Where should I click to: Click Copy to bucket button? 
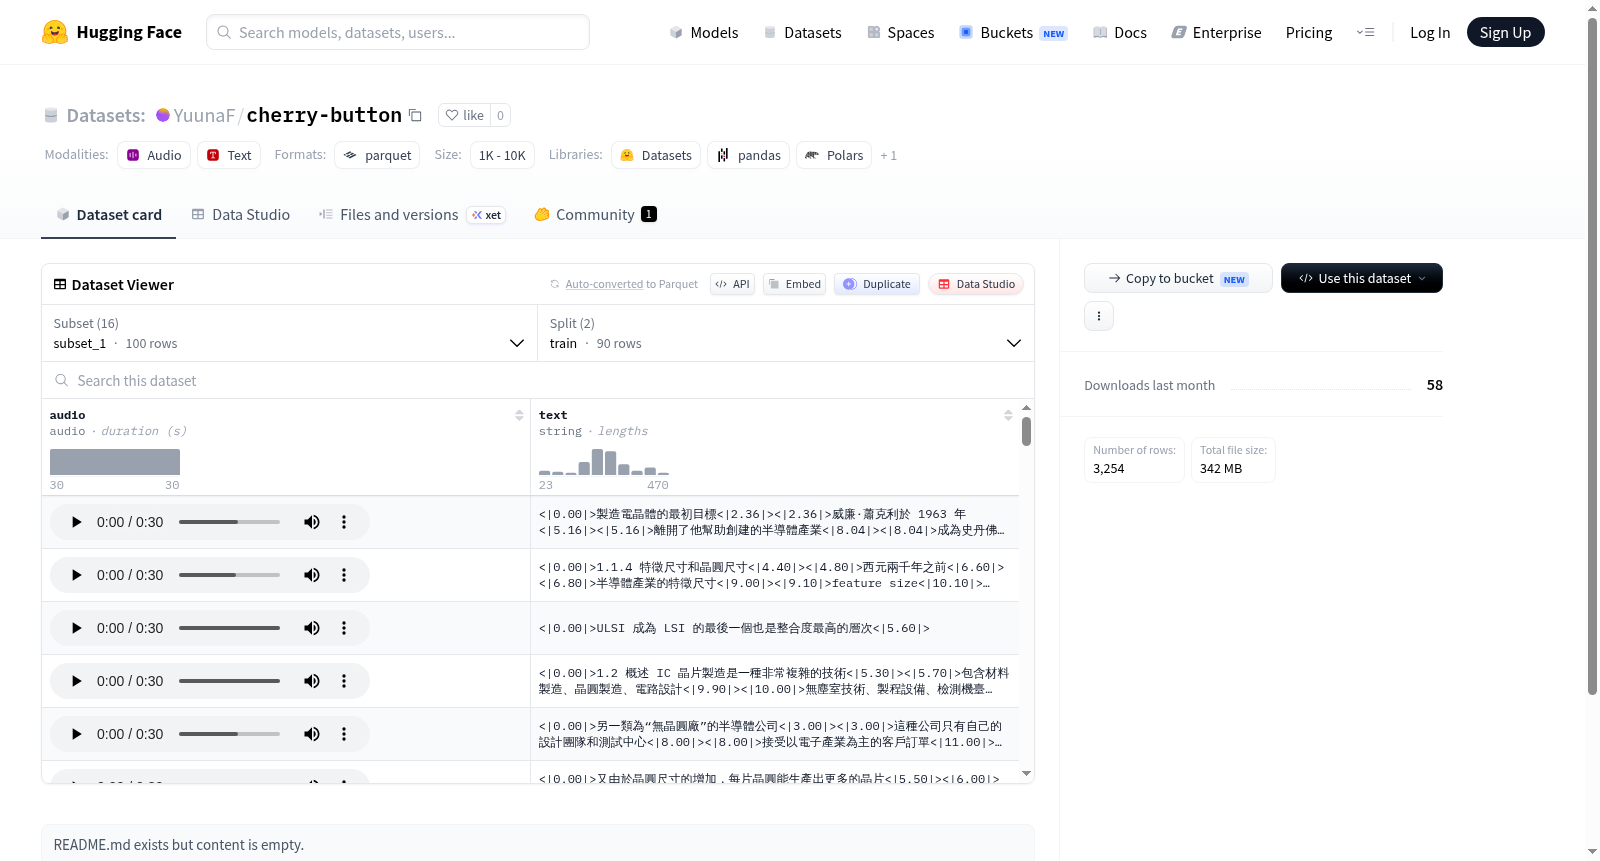pos(1178,278)
